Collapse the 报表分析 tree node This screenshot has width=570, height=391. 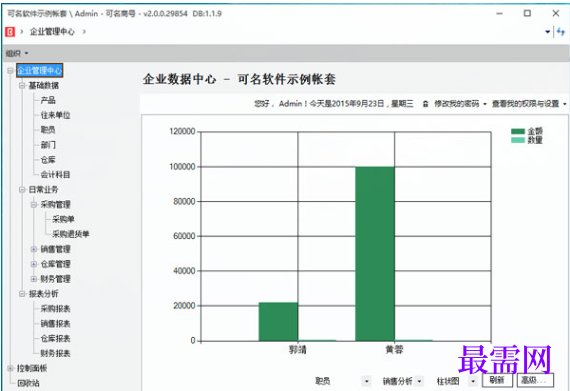point(22,294)
